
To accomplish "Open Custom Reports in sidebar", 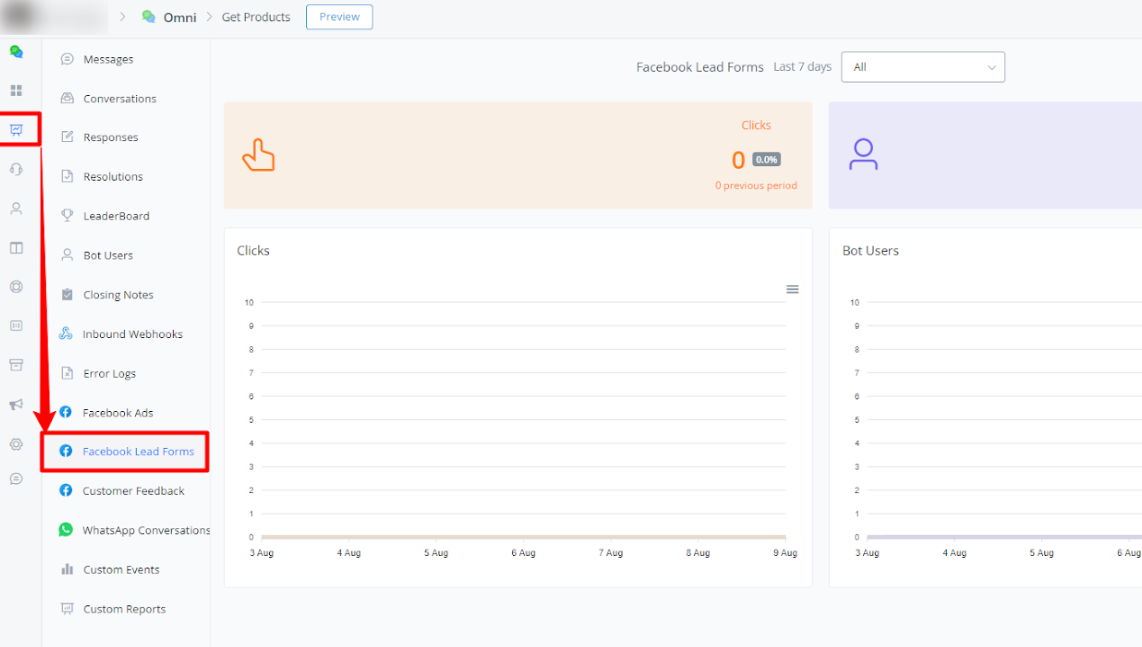I will [x=124, y=609].
